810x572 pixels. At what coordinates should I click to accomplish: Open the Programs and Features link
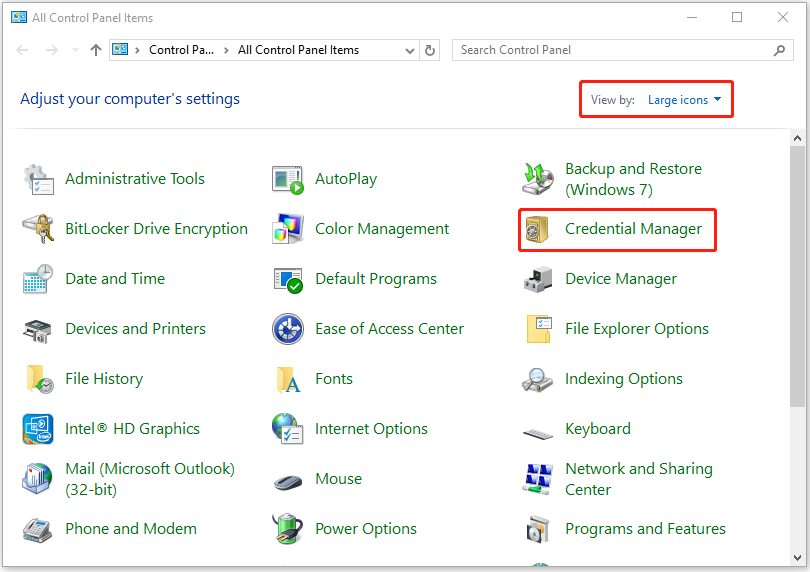point(645,529)
